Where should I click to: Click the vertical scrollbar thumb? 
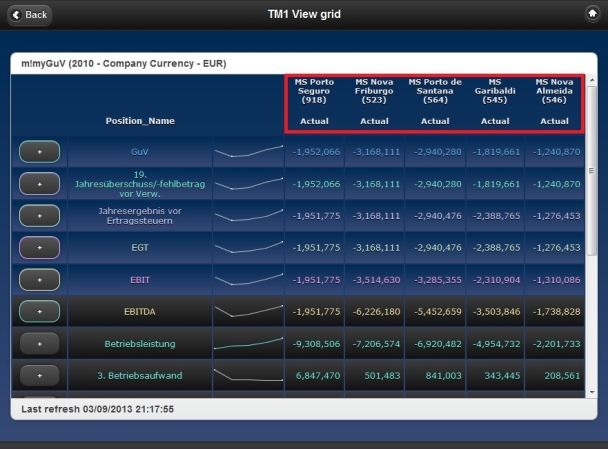point(592,171)
